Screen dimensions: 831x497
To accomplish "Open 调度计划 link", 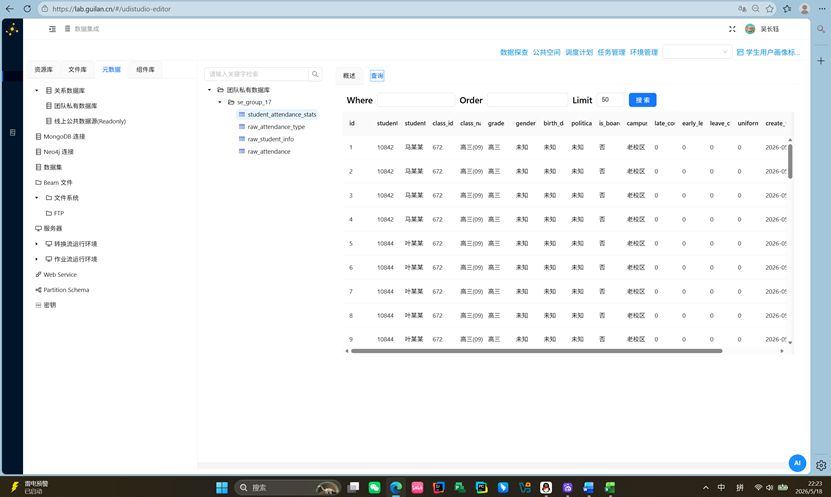I will point(579,52).
